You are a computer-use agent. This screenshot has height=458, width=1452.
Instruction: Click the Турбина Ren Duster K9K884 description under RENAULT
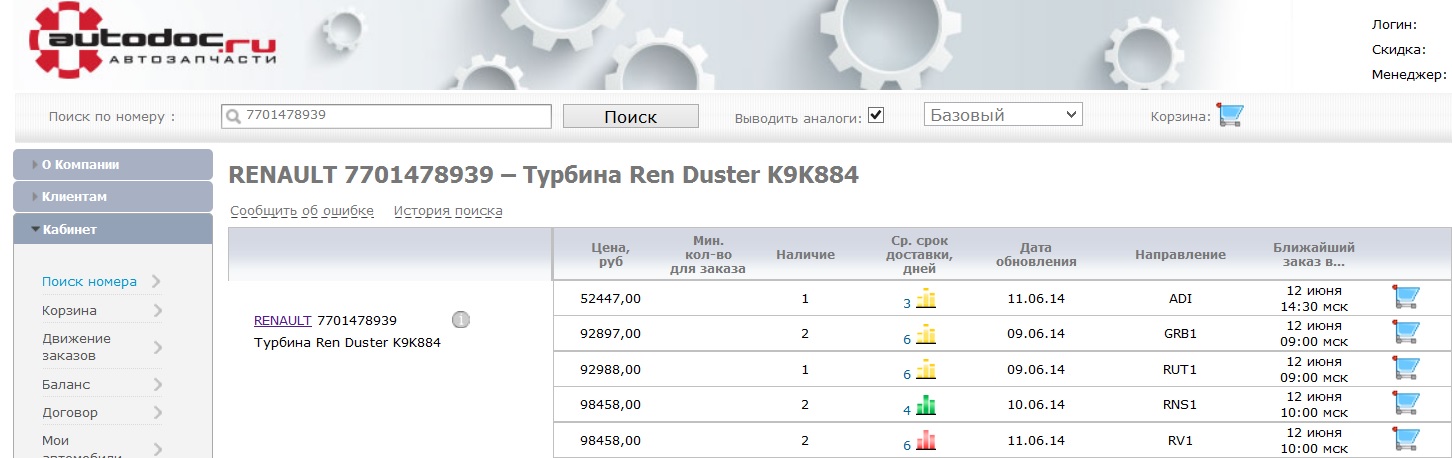347,343
